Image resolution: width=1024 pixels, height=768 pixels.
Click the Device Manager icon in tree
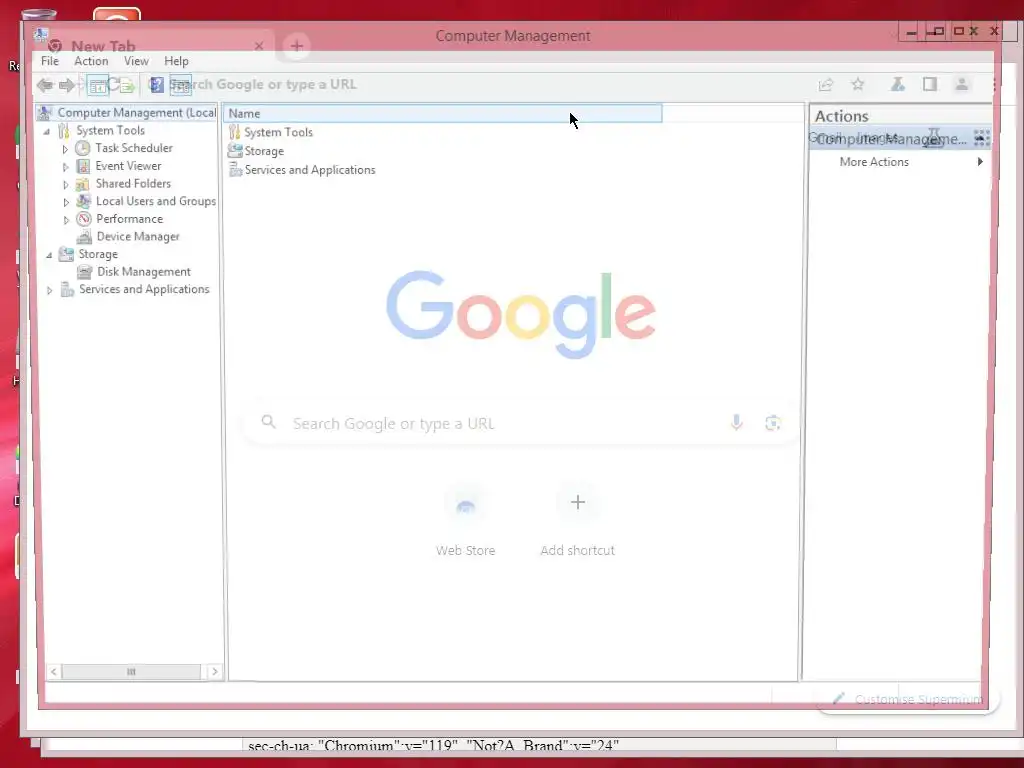coord(84,236)
